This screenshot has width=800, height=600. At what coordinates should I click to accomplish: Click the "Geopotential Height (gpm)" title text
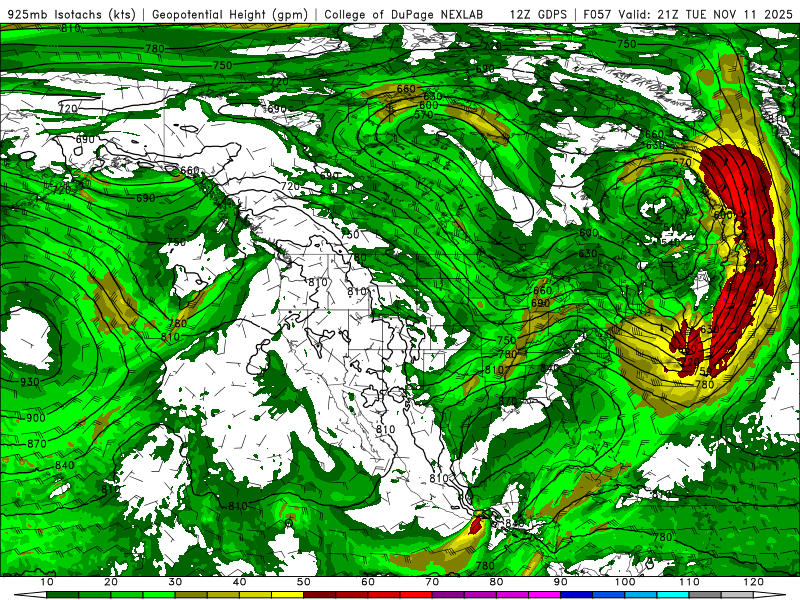coord(230,15)
